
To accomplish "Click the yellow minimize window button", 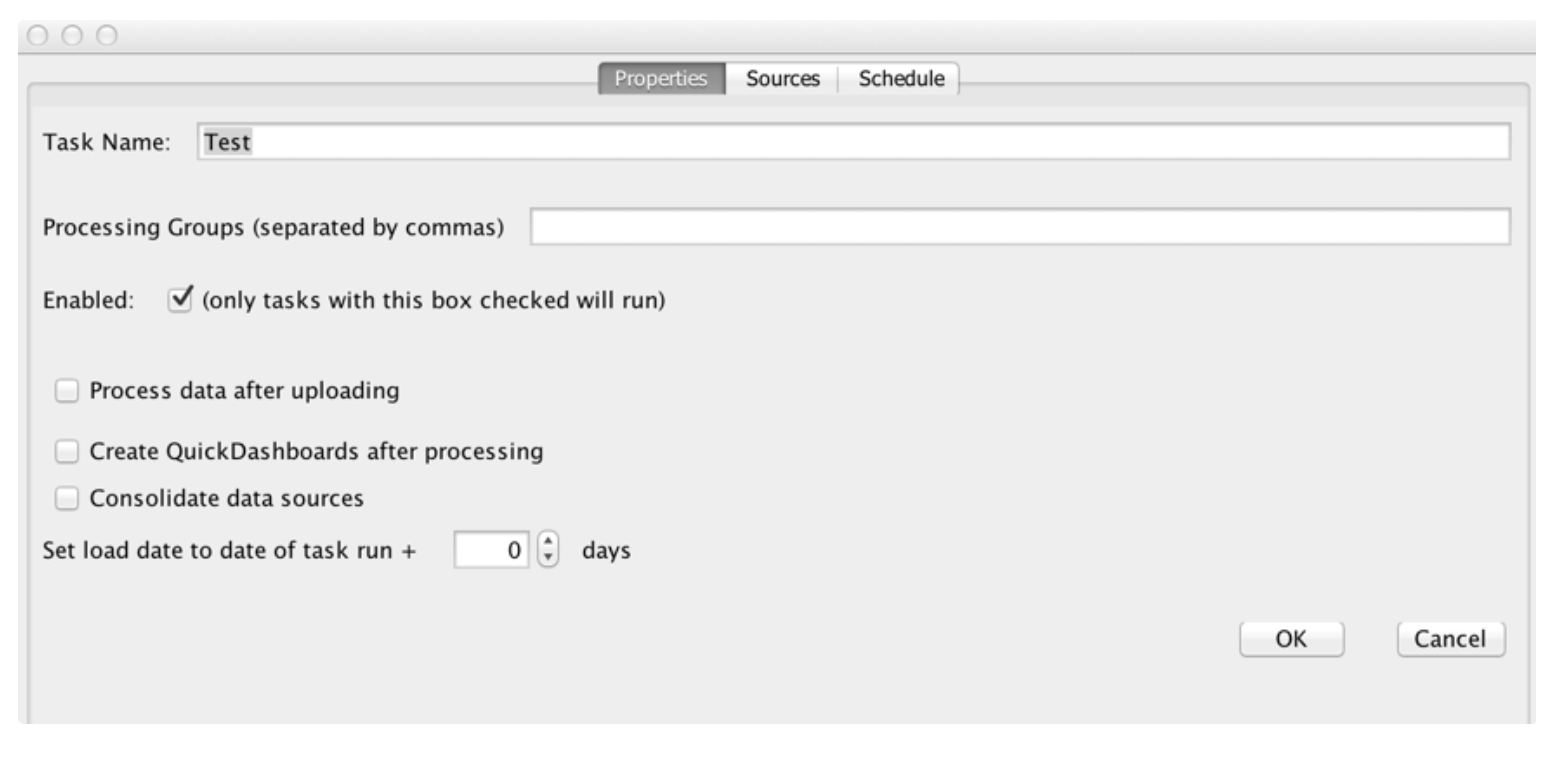I will click(x=72, y=36).
